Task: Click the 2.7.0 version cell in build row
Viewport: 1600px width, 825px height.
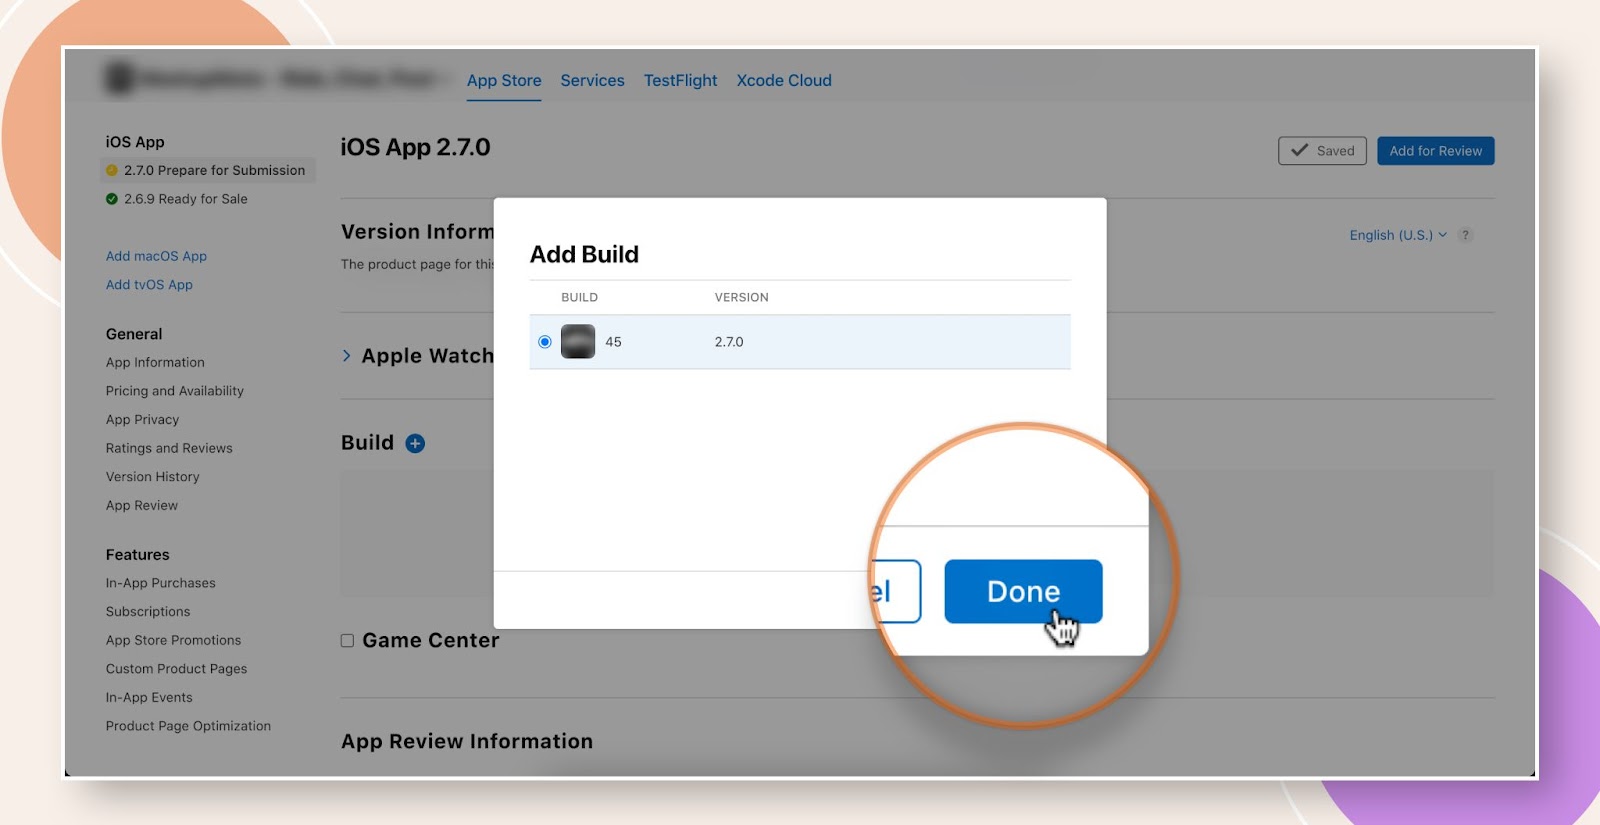Action: click(x=729, y=342)
